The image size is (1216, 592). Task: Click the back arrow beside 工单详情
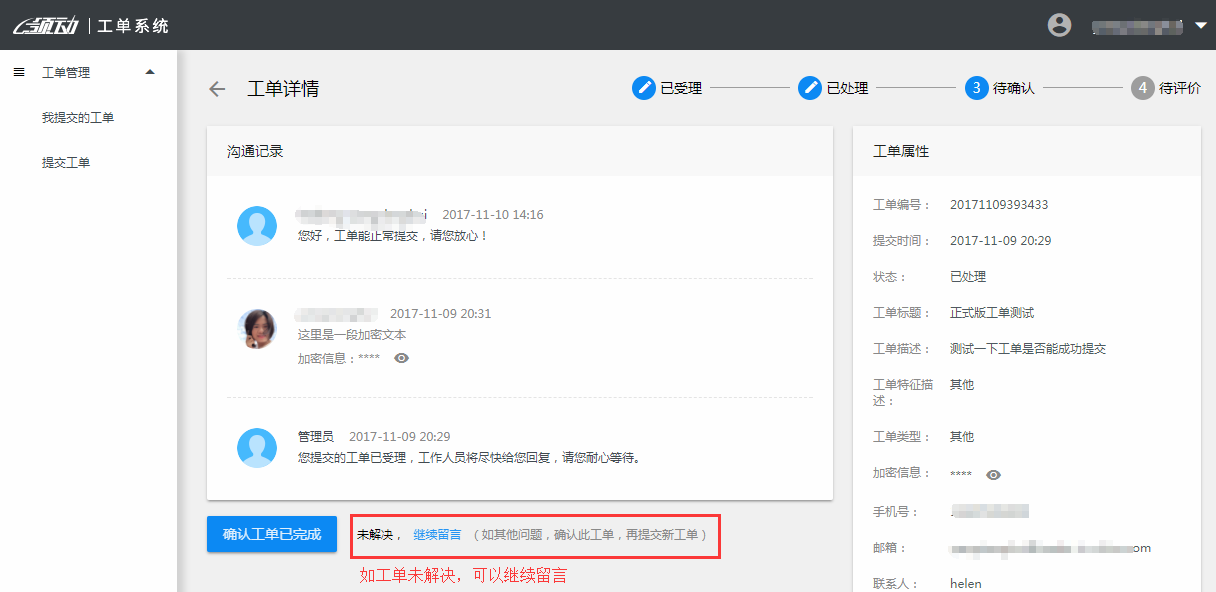pyautogui.click(x=217, y=89)
